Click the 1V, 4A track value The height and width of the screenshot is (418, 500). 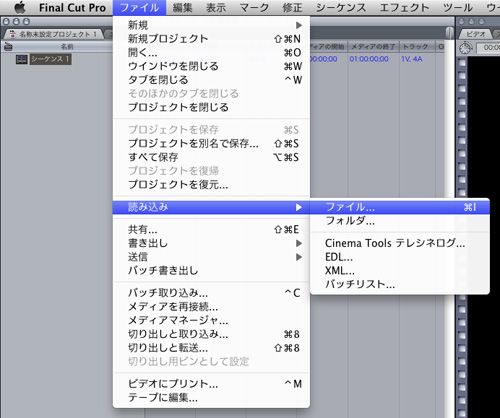[x=412, y=59]
